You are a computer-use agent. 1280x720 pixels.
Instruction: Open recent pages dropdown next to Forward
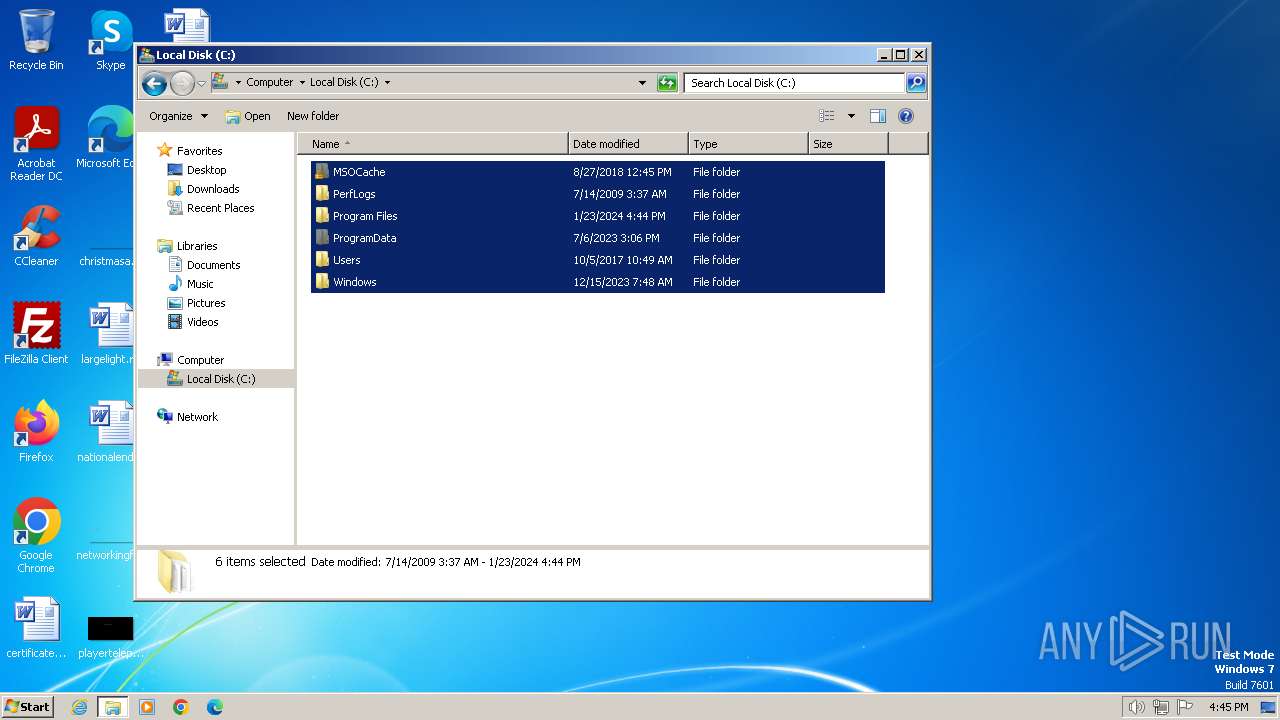[x=201, y=83]
